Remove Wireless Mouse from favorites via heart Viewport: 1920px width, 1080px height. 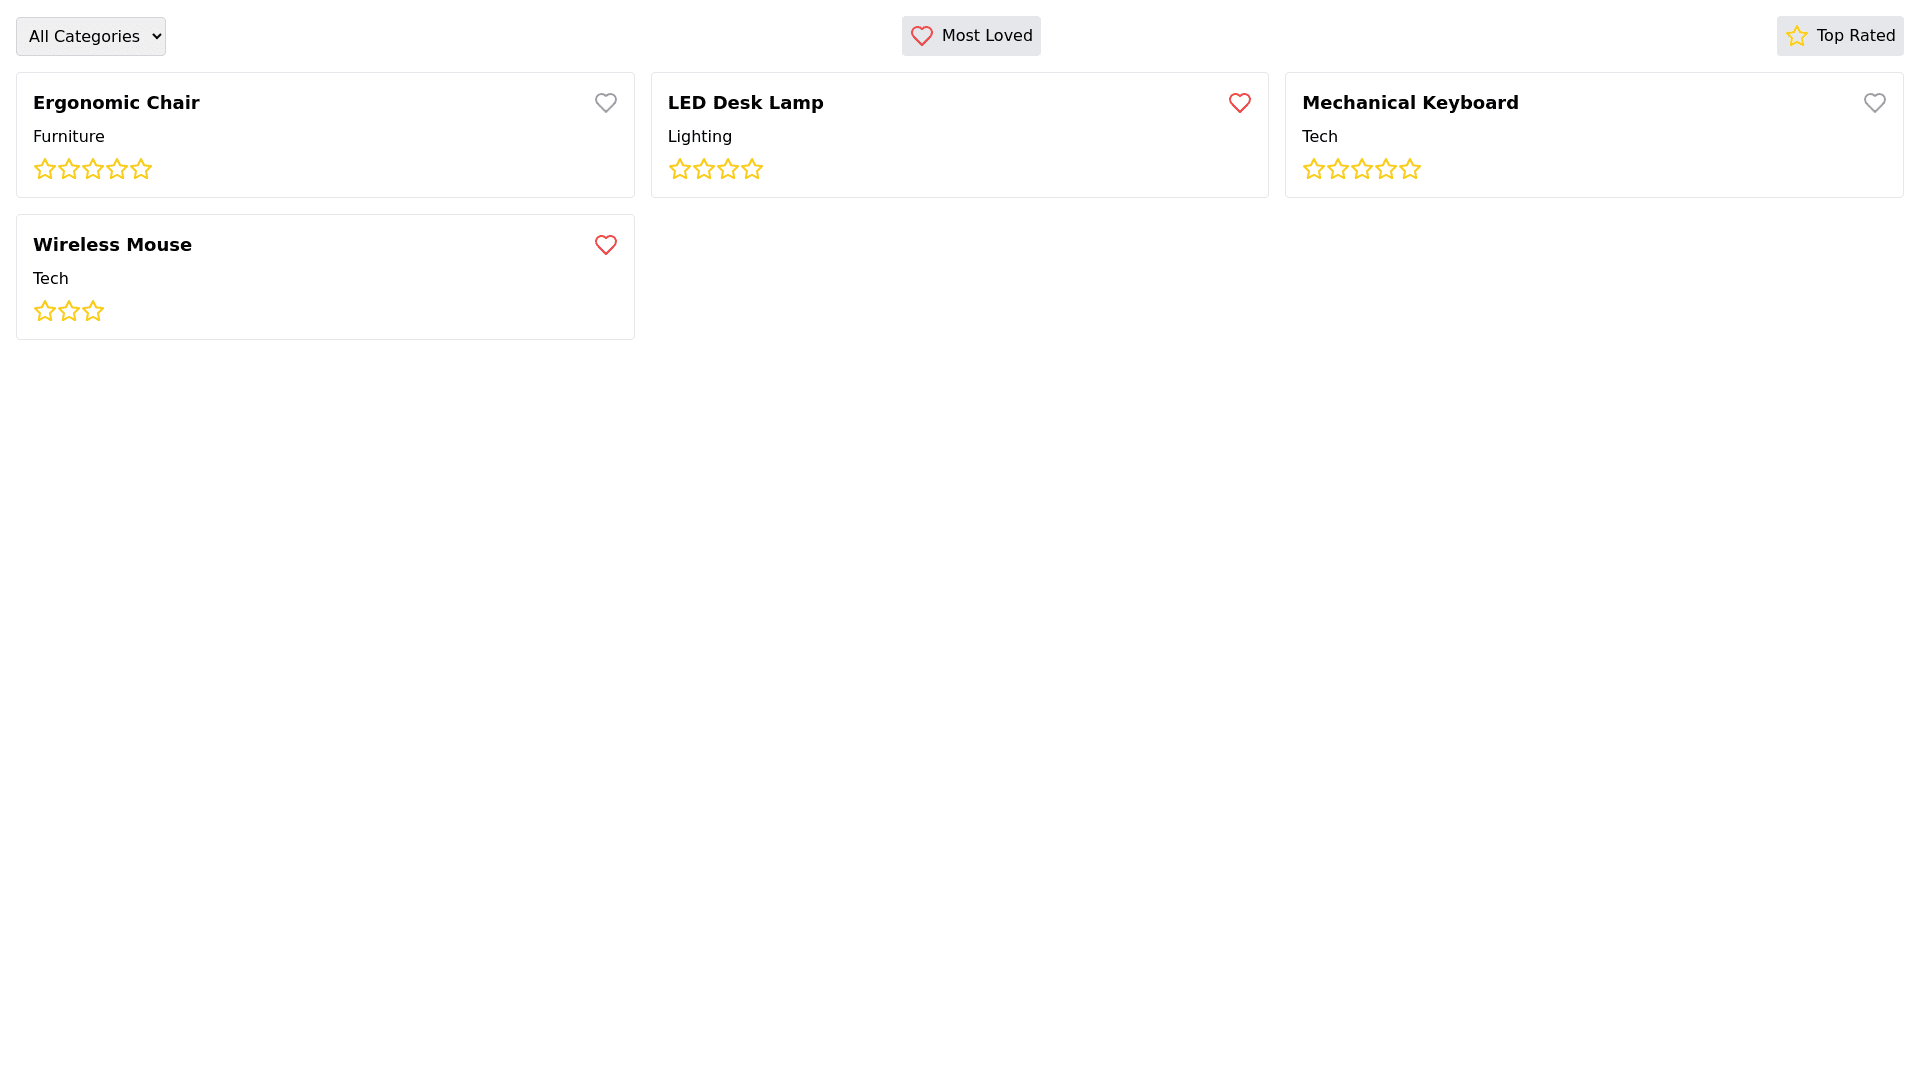click(x=605, y=245)
